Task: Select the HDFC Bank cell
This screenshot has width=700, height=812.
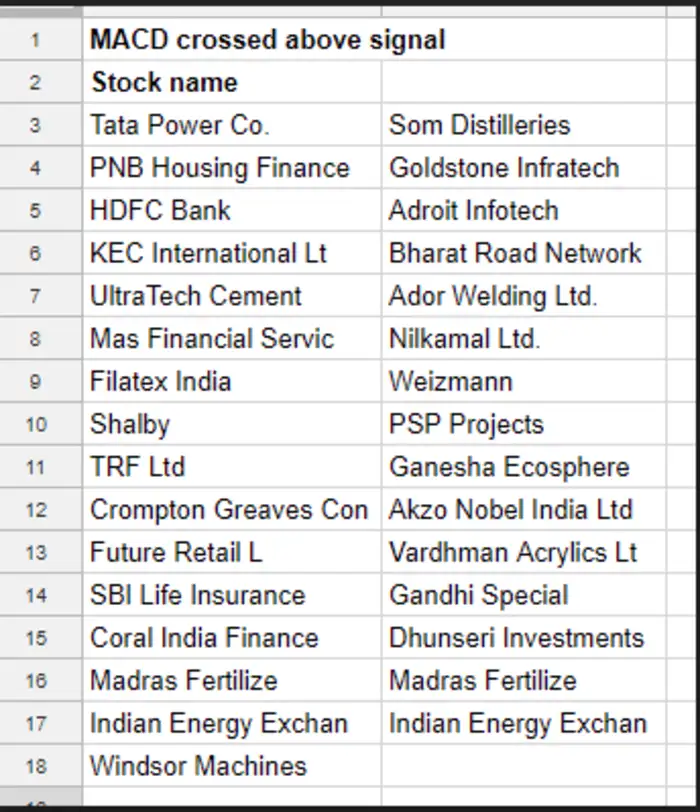Action: pyautogui.click(x=161, y=211)
